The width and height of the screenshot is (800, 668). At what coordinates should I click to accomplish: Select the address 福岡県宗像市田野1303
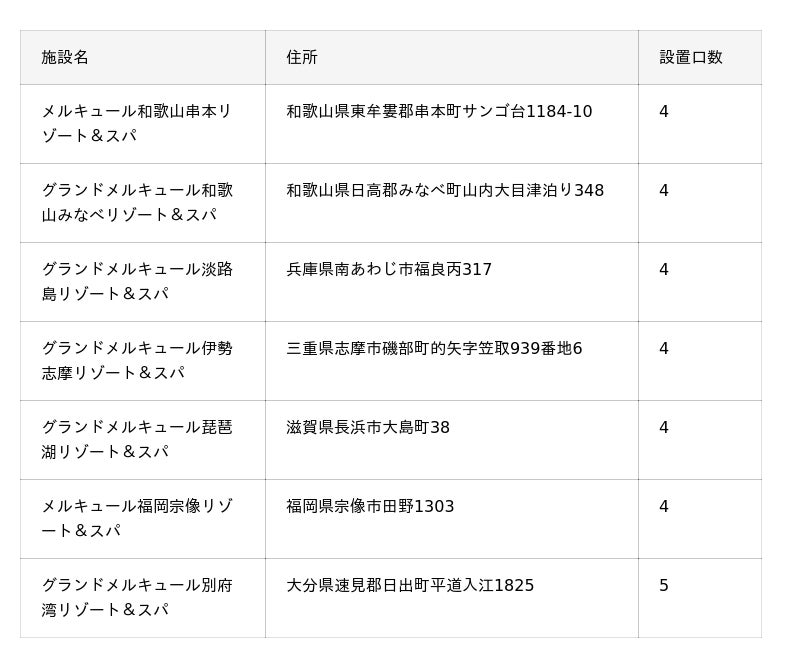[370, 507]
